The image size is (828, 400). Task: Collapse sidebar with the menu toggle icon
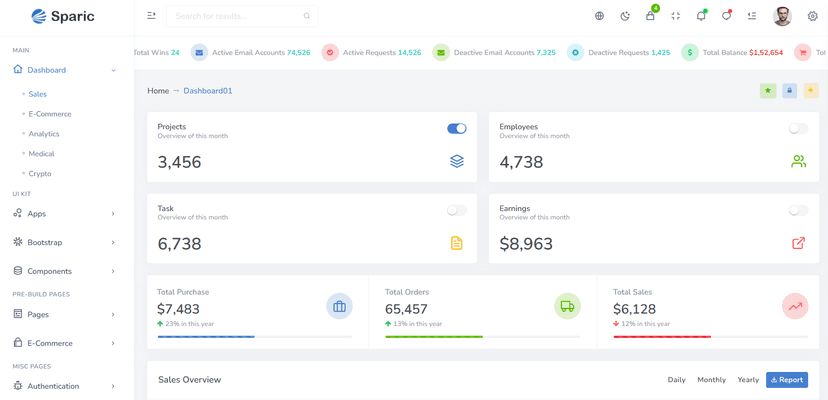tap(151, 16)
